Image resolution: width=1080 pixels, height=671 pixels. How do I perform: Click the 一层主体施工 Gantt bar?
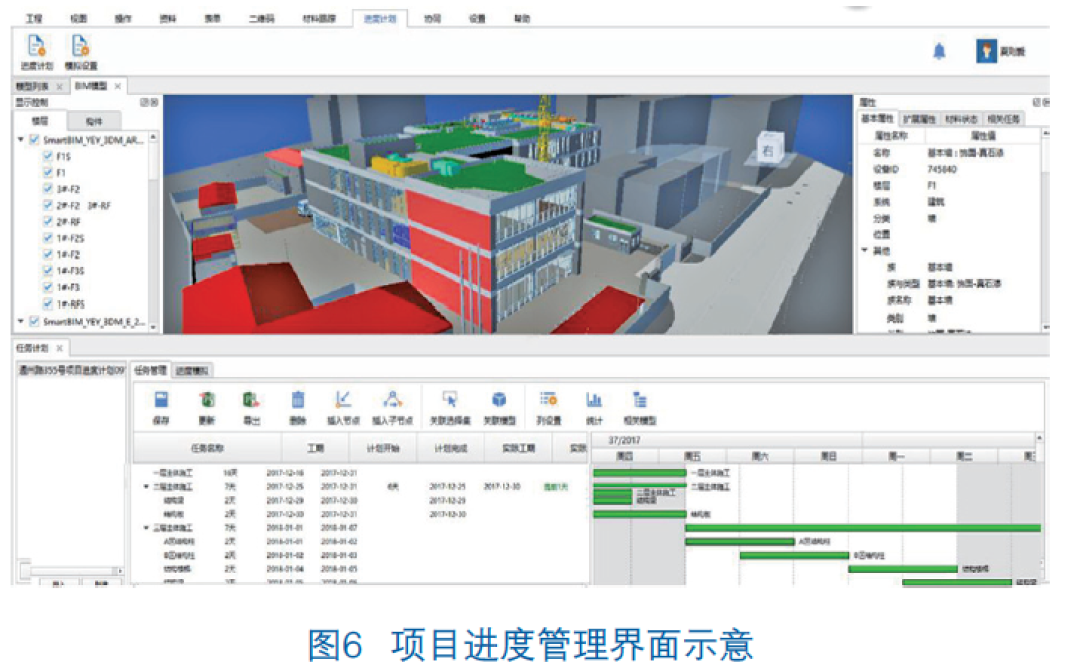pyautogui.click(x=640, y=473)
